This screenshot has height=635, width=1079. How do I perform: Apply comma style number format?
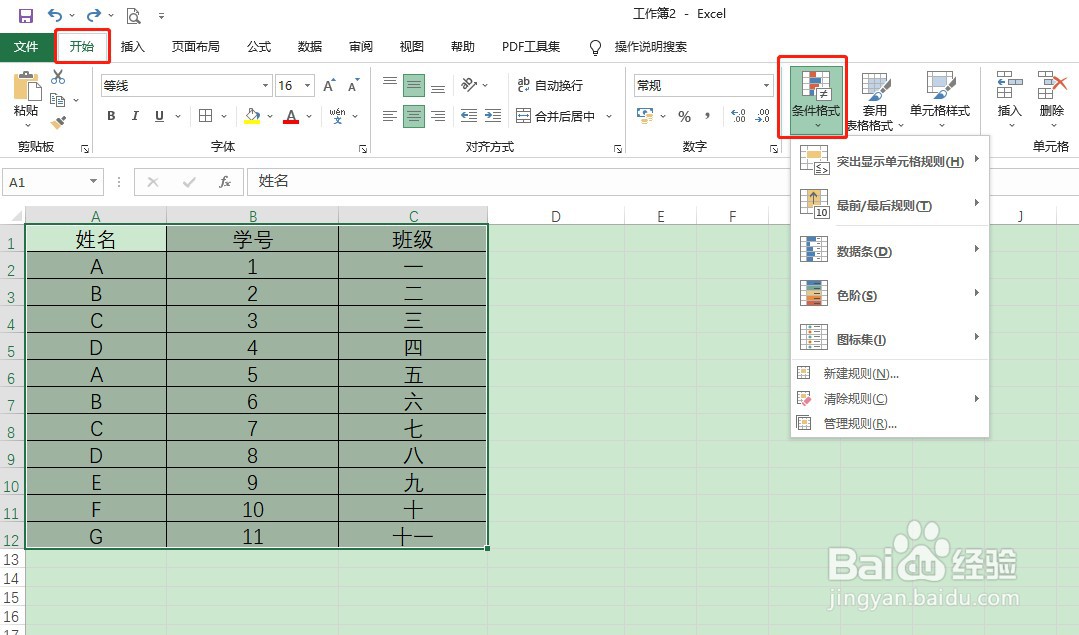(707, 116)
